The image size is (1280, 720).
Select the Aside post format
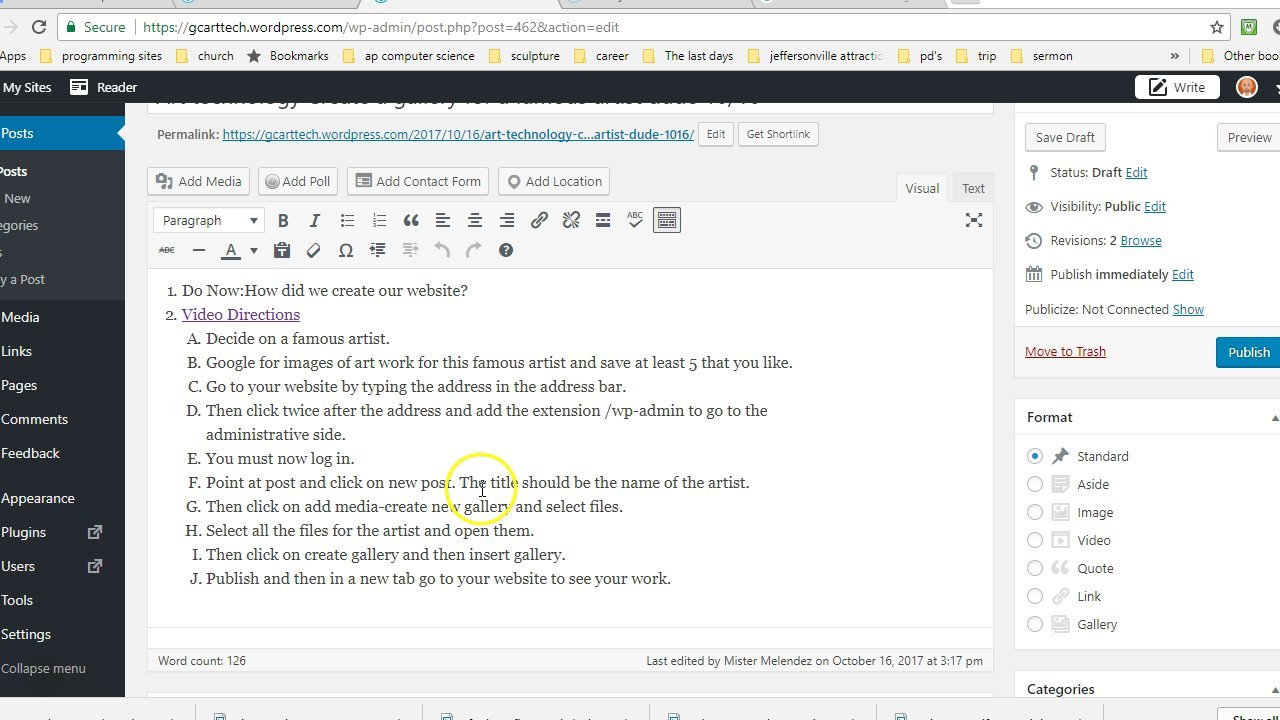click(x=1035, y=484)
